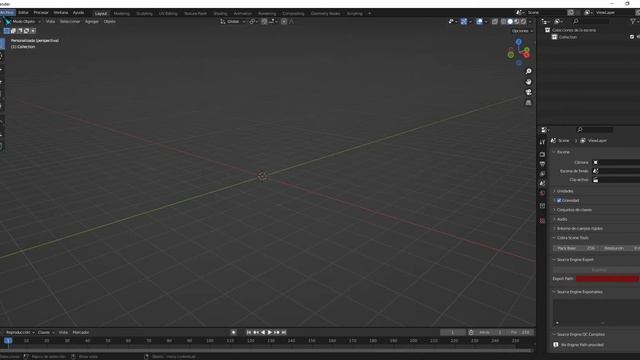Open the Output properties tab icon

[x=542, y=164]
